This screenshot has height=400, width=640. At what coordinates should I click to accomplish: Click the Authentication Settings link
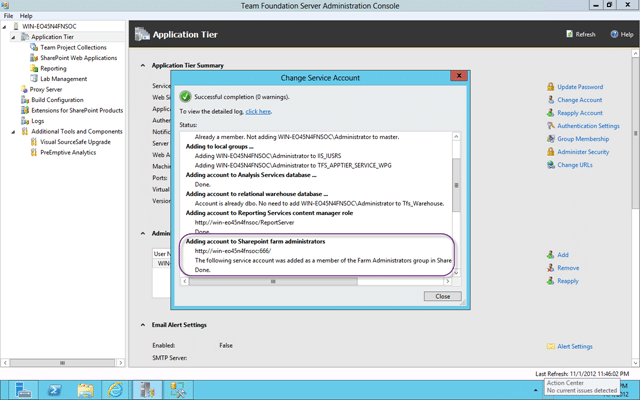(x=588, y=126)
